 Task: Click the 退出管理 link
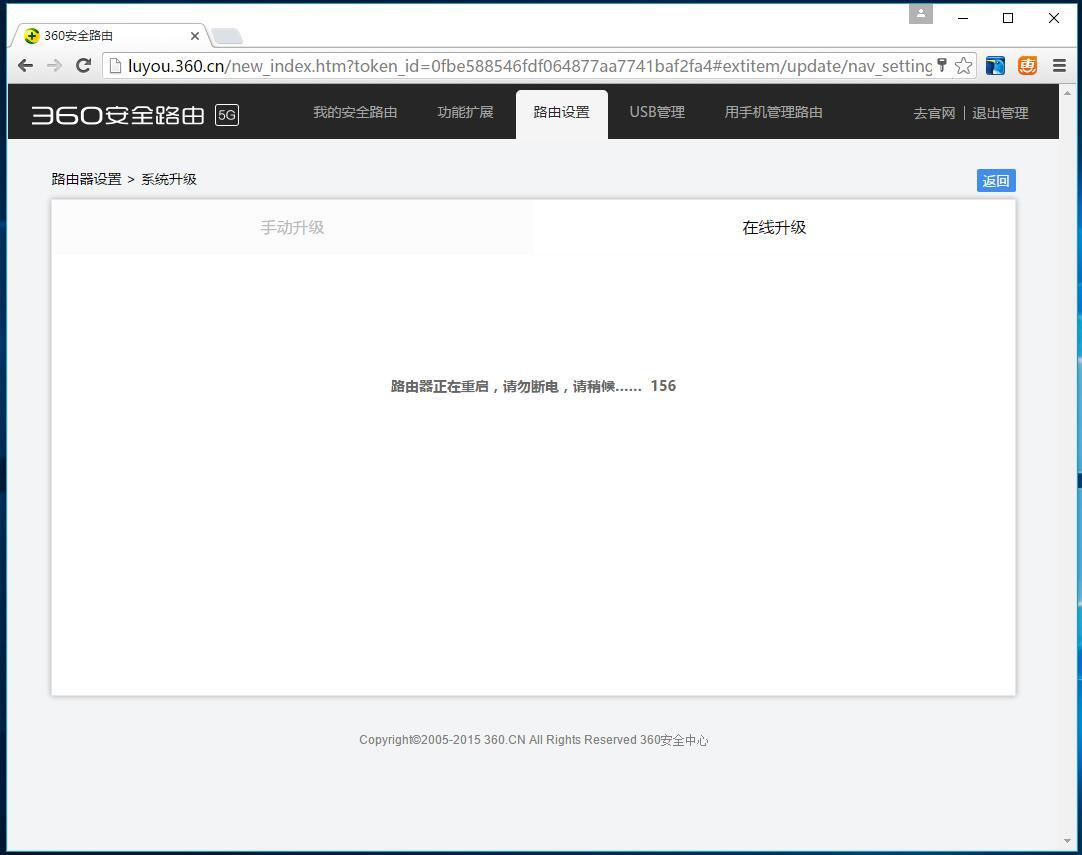tap(1000, 112)
